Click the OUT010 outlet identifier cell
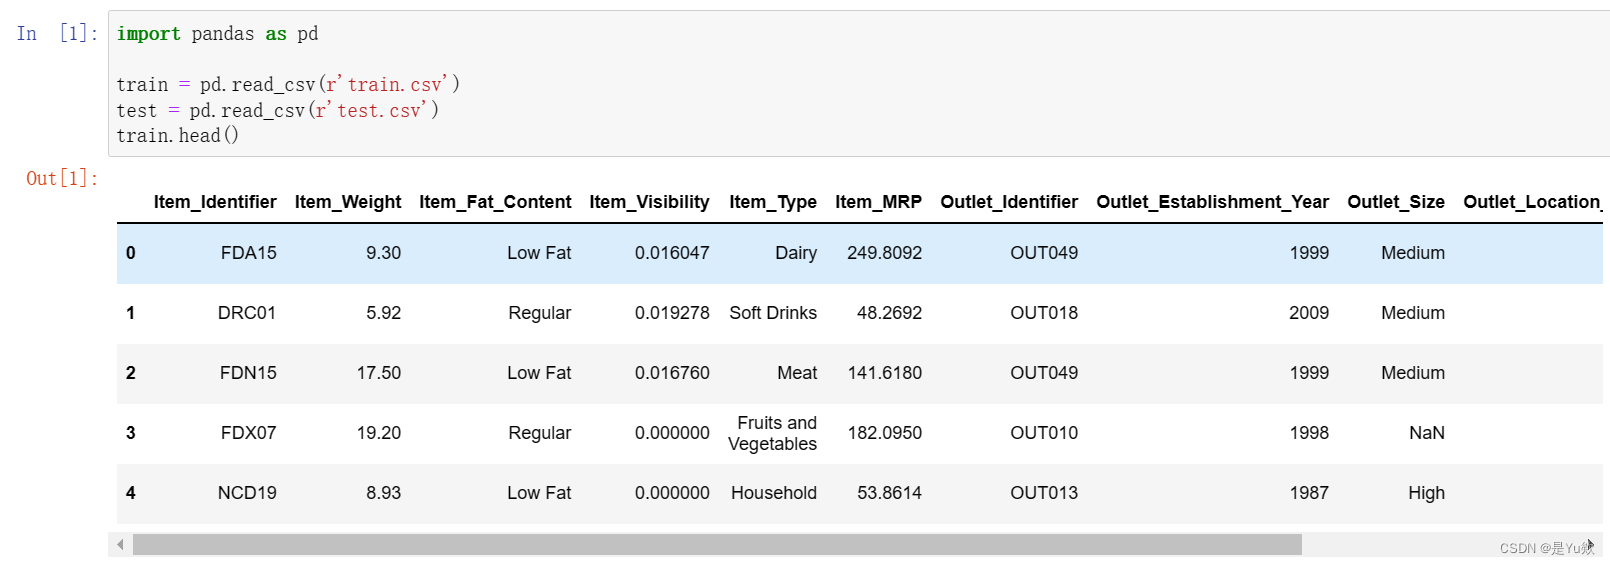 tap(1044, 433)
